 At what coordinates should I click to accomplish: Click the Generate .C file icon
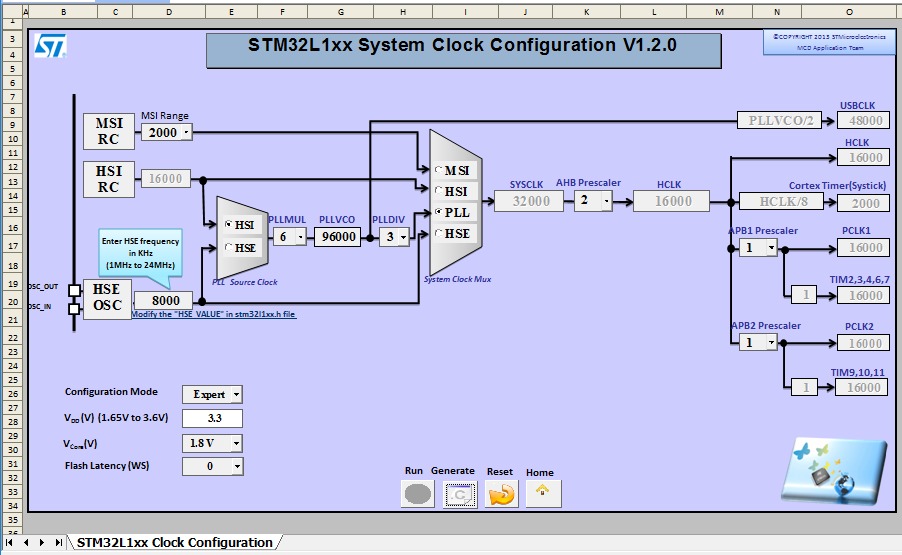tap(460, 494)
